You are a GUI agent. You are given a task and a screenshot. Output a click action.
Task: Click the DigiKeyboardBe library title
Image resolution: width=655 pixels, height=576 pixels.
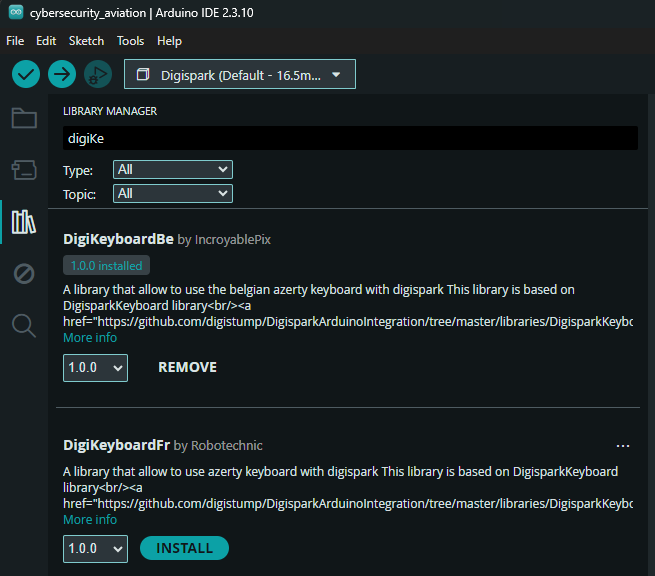118,239
